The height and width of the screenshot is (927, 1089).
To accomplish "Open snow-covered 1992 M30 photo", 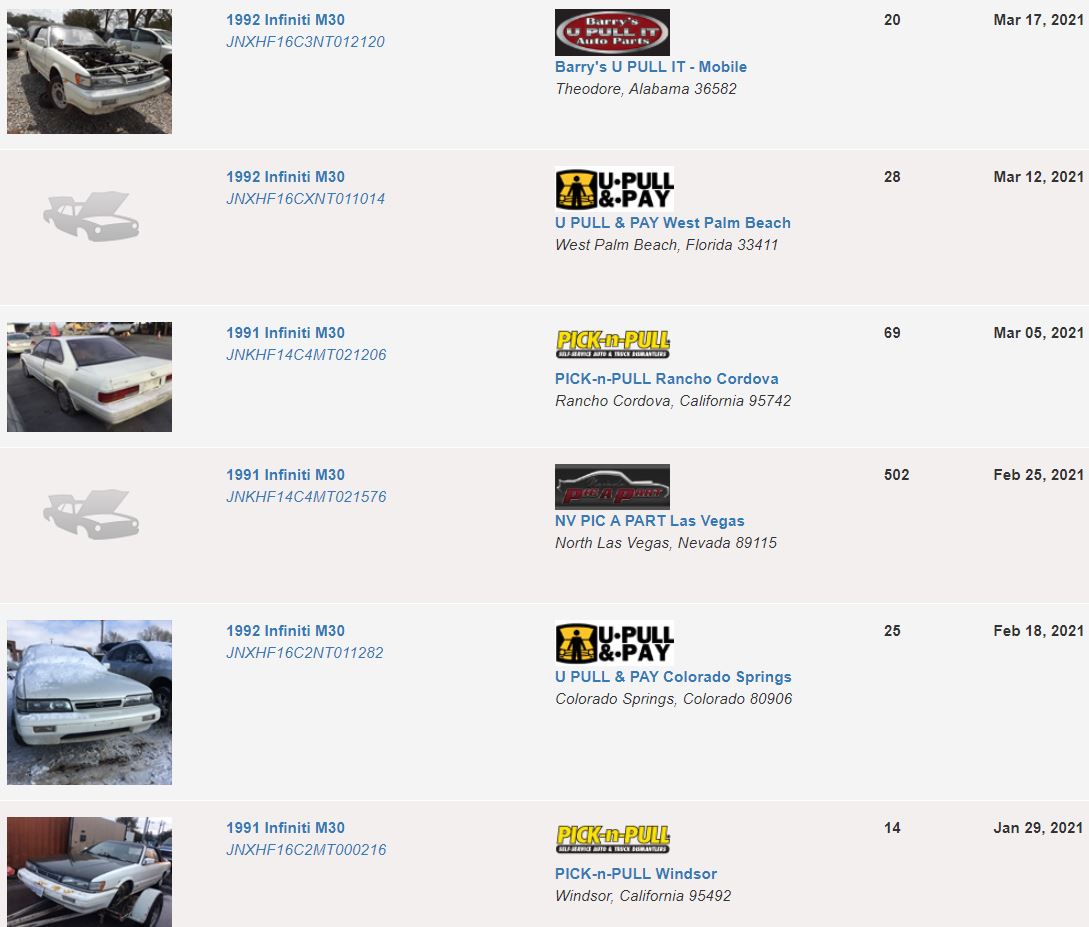I will point(90,702).
